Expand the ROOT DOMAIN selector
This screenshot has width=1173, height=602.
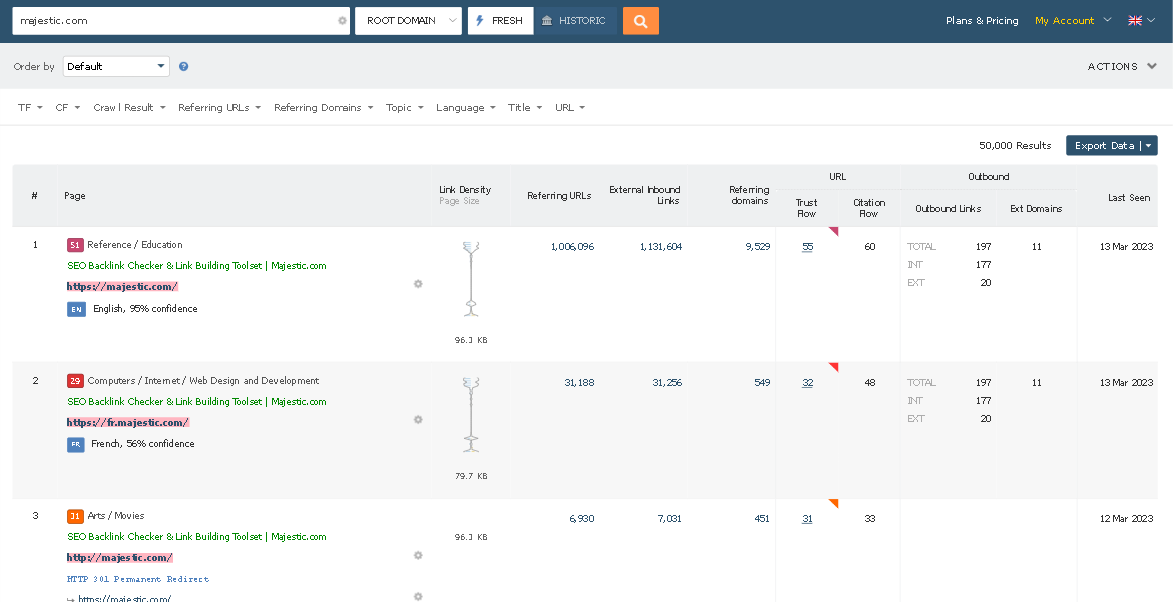point(408,20)
